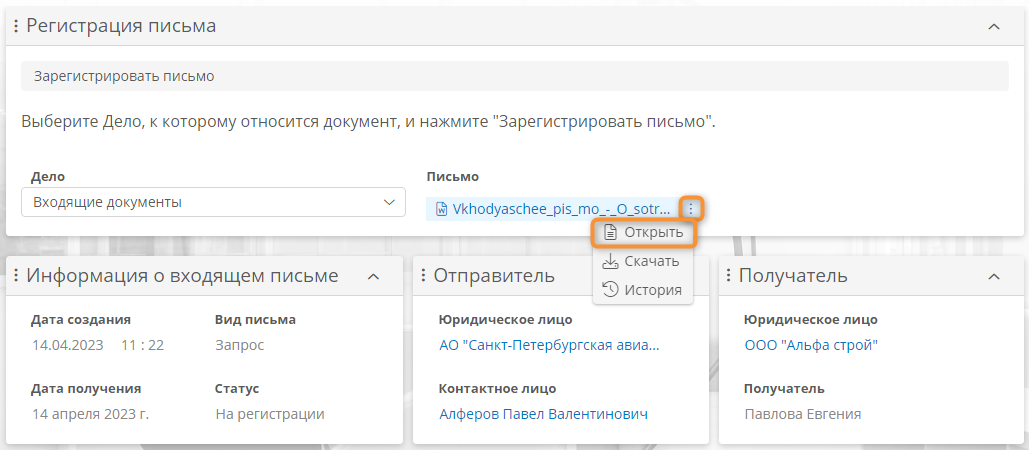Click the Контактное лицо label
This screenshot has width=1029, height=450.
[x=497, y=388]
